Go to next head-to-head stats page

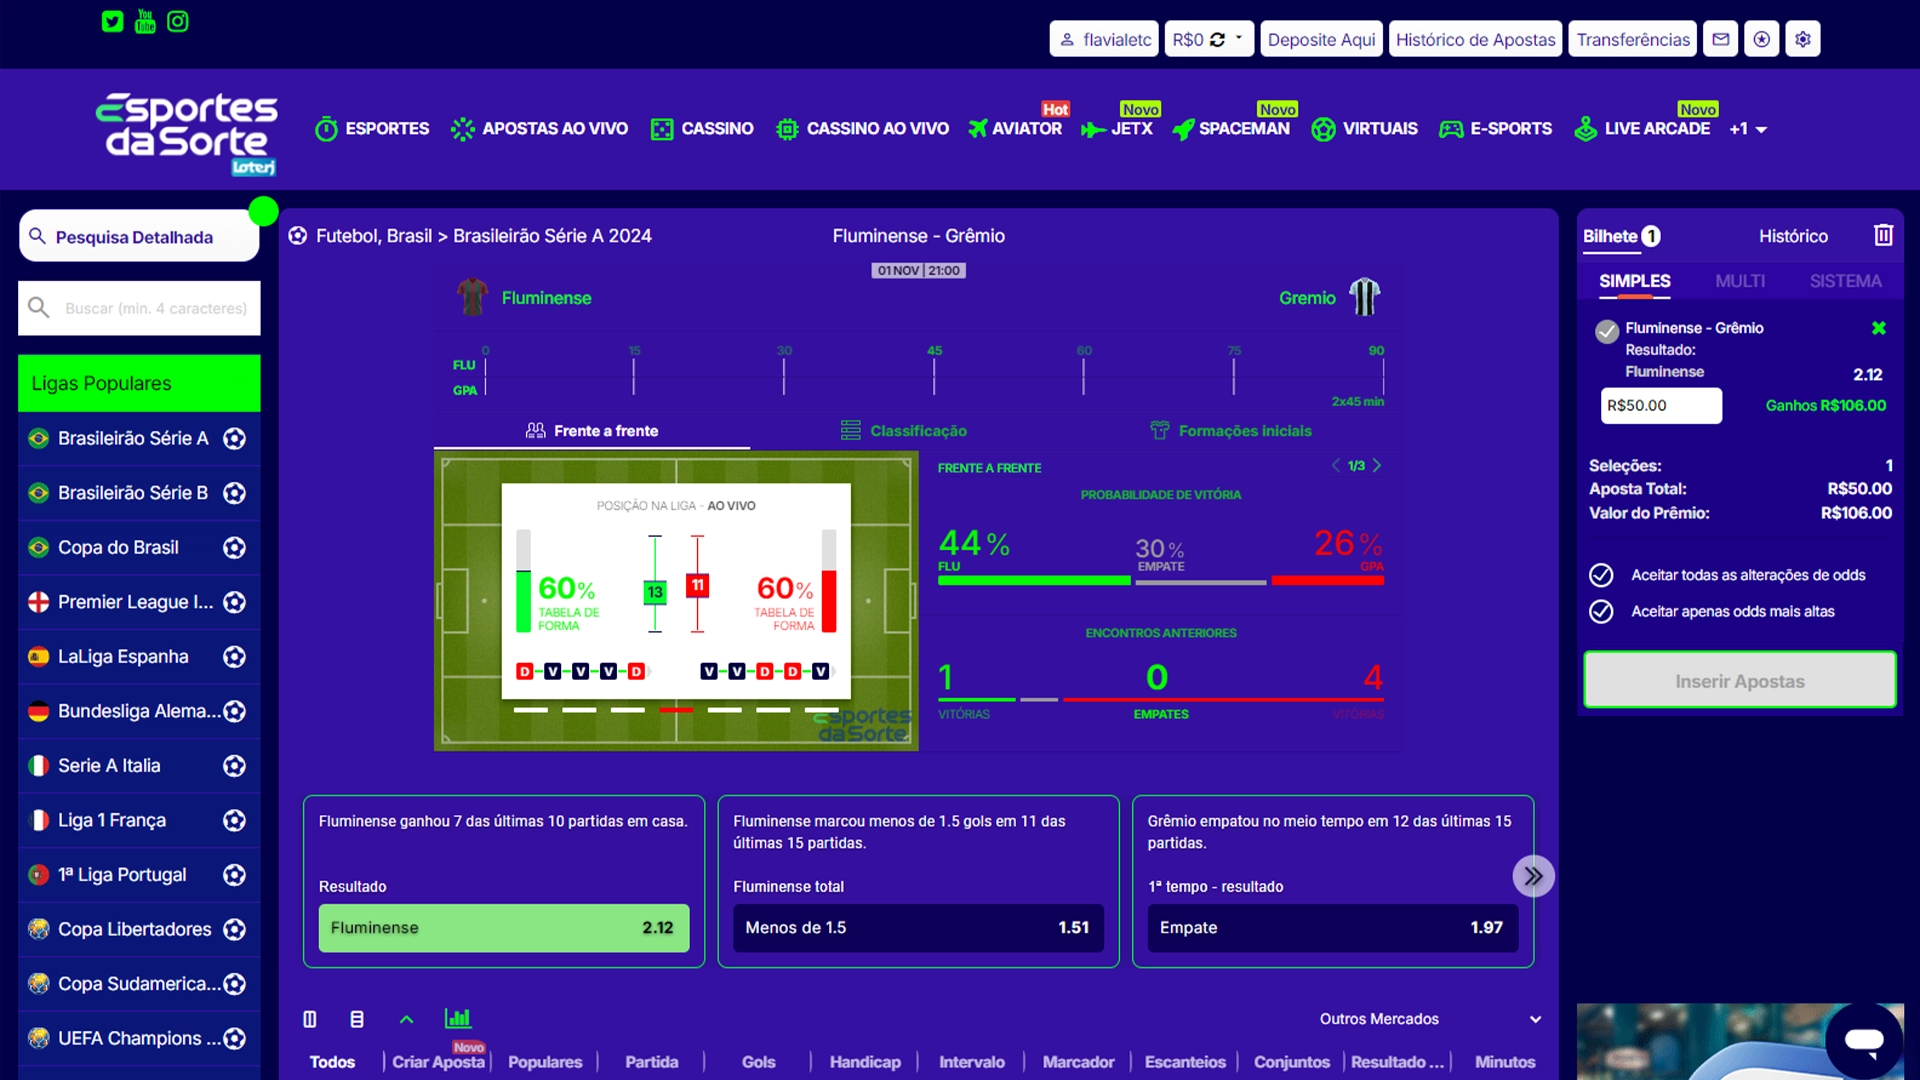tap(1377, 465)
